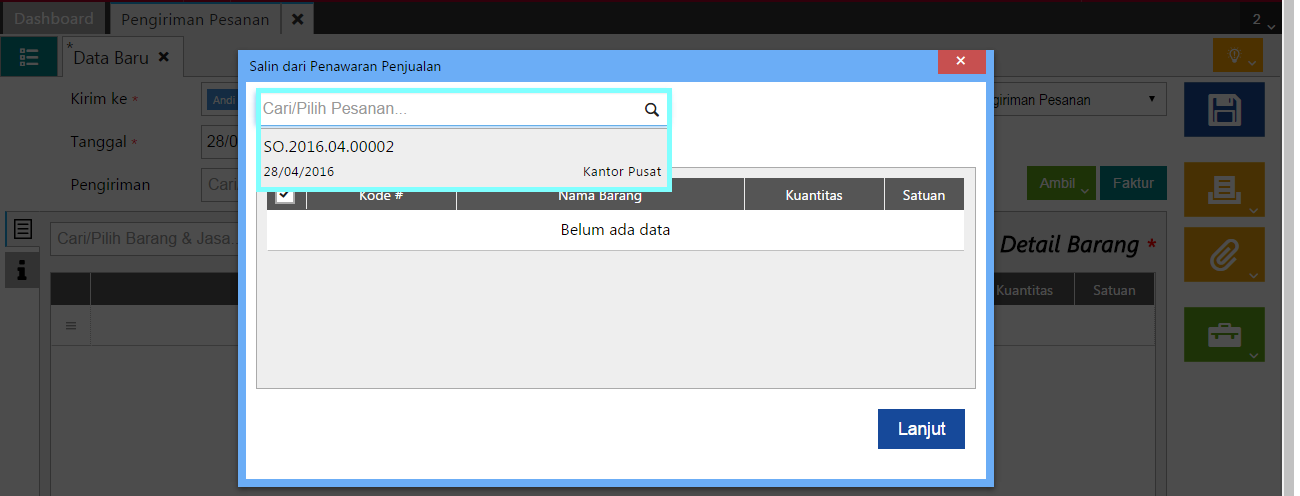The image size is (1300, 496).
Task: Close the Data Baru tab
Action: [164, 57]
